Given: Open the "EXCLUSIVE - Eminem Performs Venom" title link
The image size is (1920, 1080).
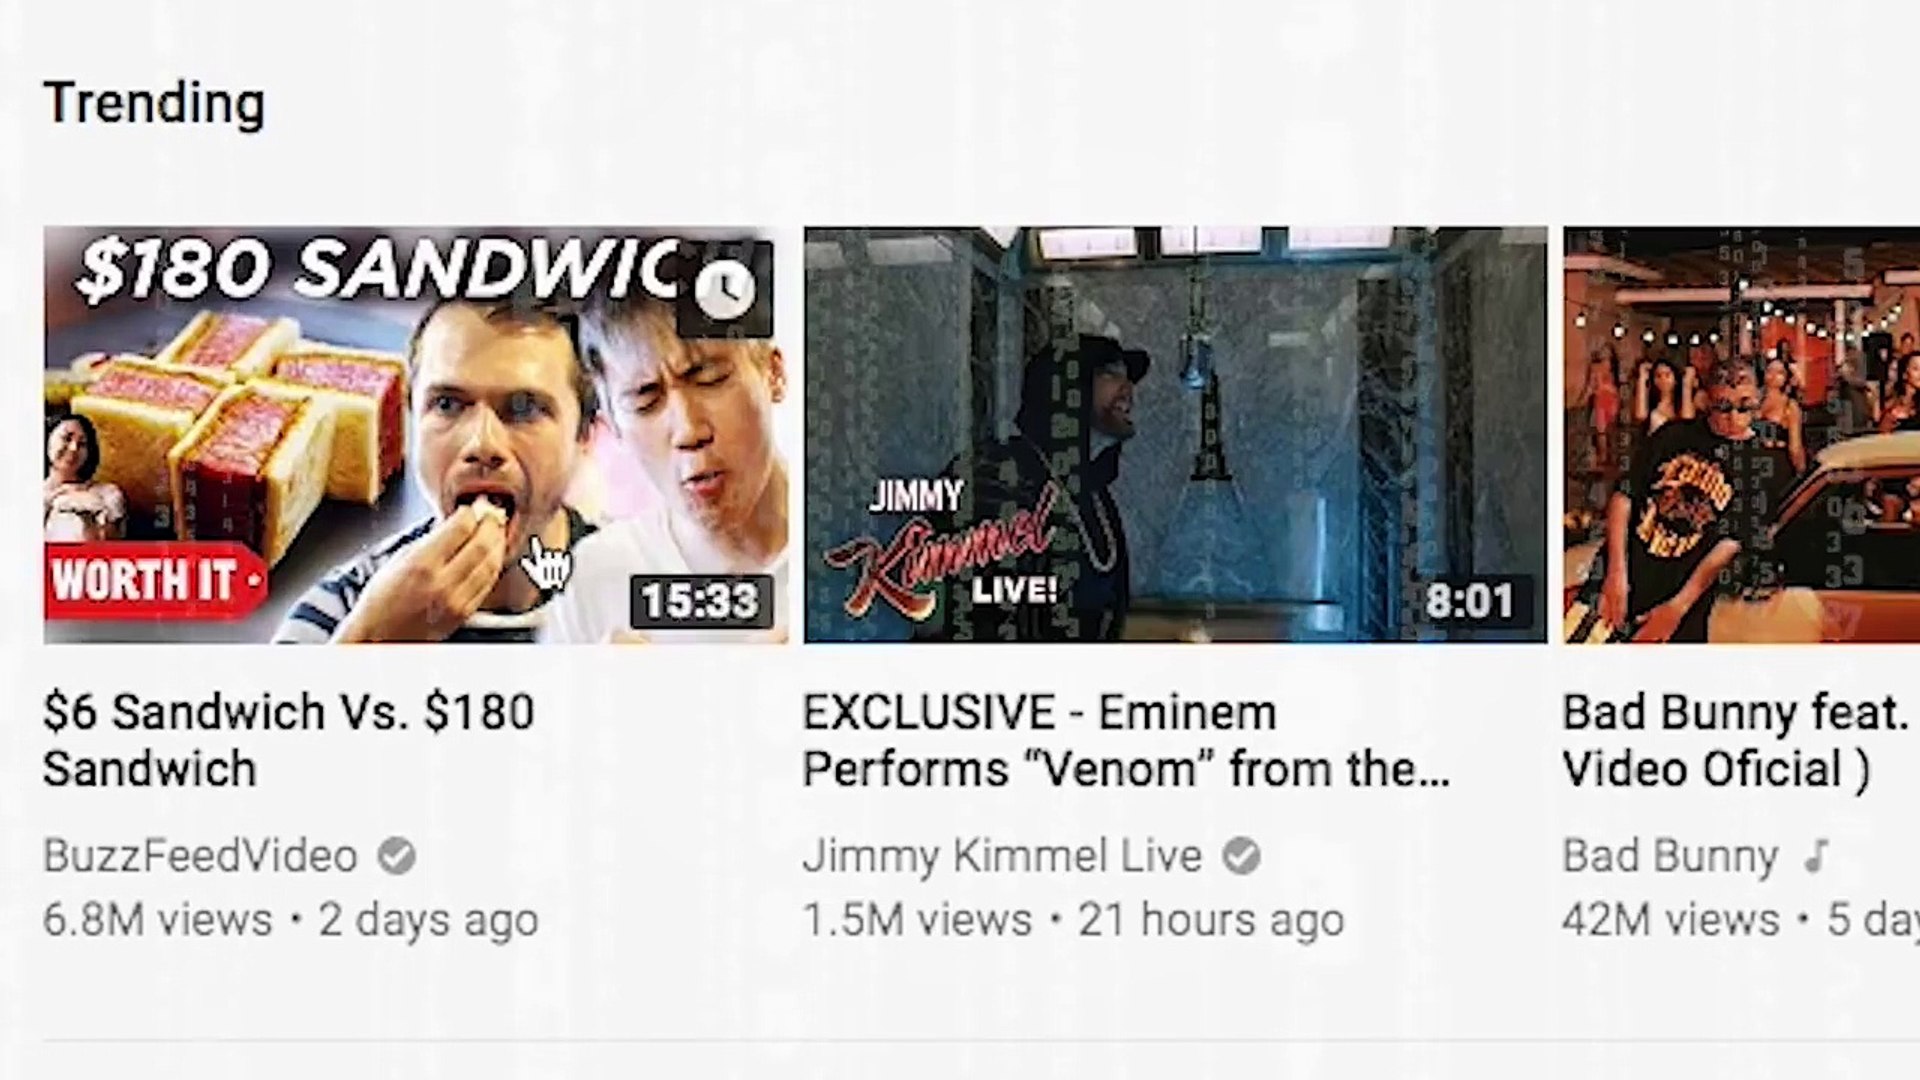Looking at the screenshot, I should click(1126, 741).
